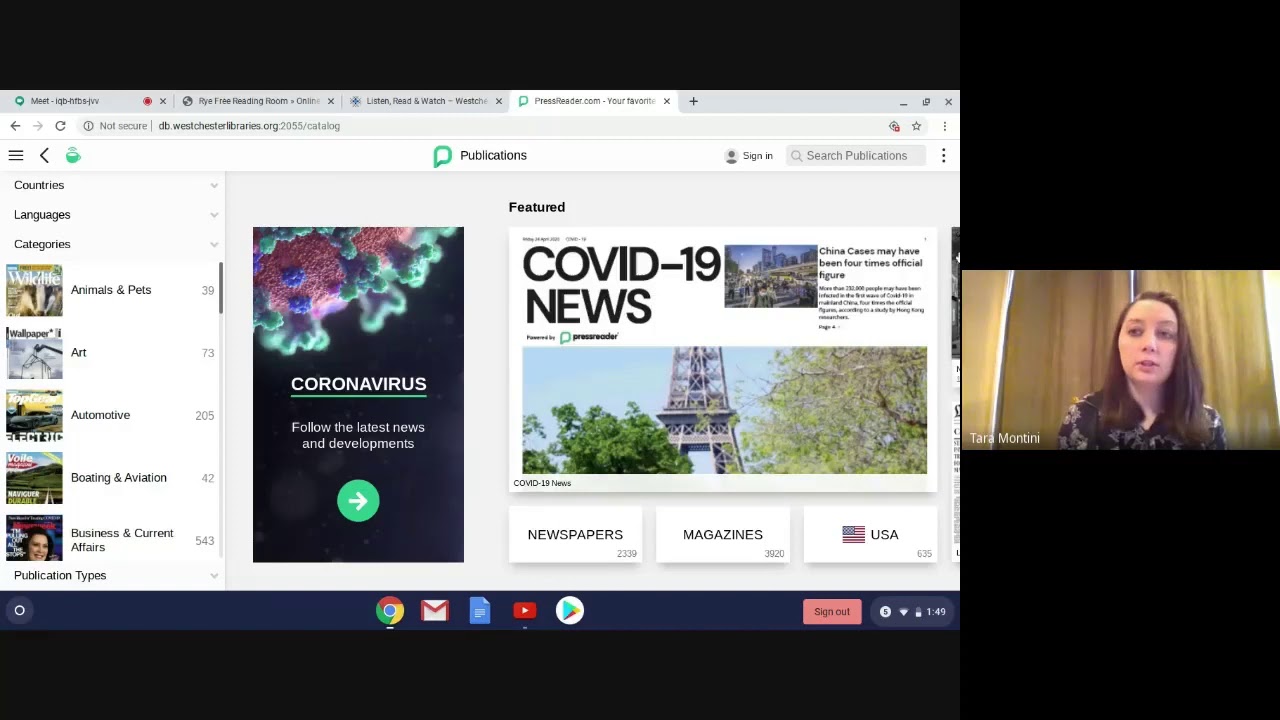Viewport: 1280px width, 720px height.
Task: Select the PressReader.com tab
Action: 594,101
